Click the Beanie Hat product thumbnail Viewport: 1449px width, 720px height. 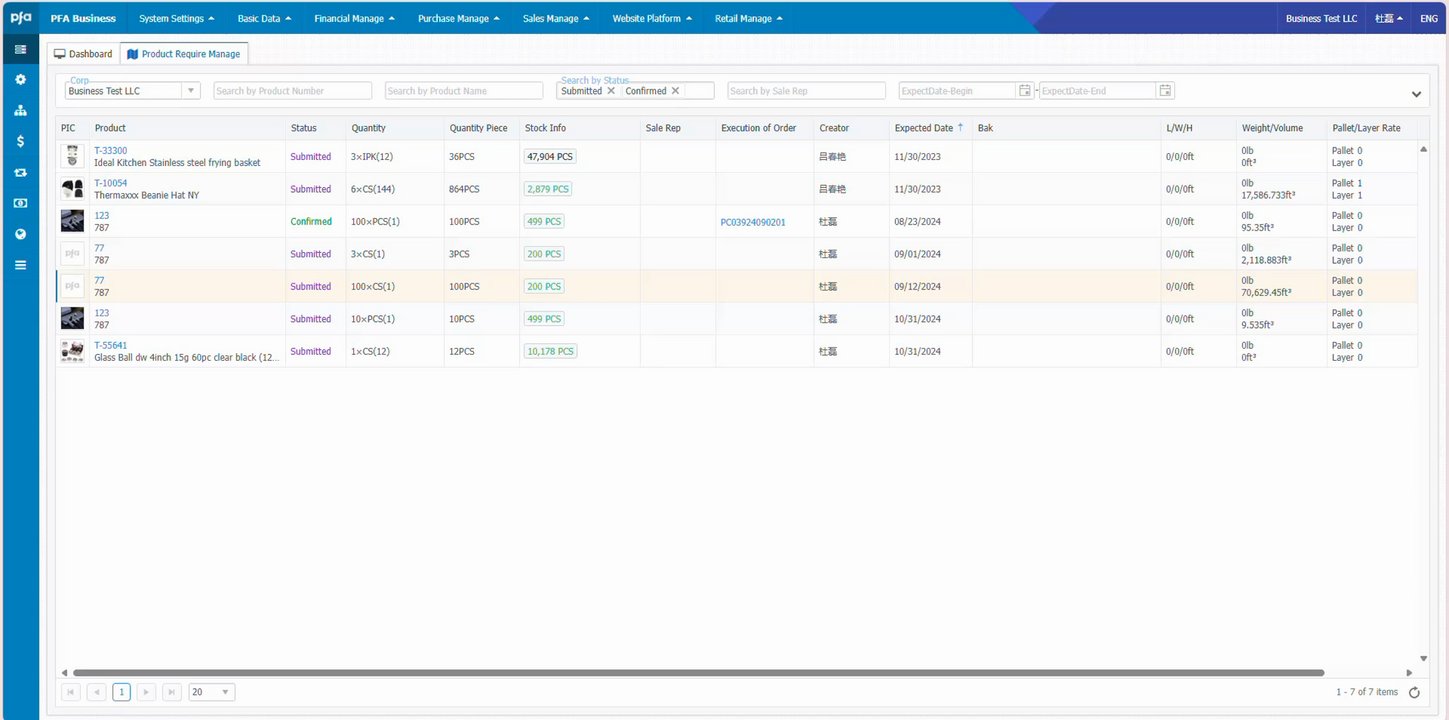pos(72,189)
